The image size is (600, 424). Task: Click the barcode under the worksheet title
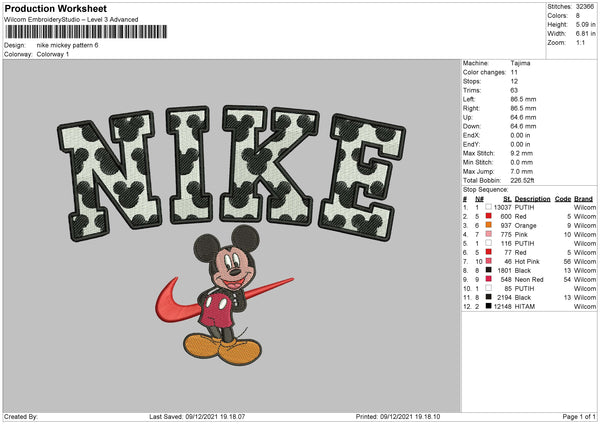pyautogui.click(x=86, y=32)
